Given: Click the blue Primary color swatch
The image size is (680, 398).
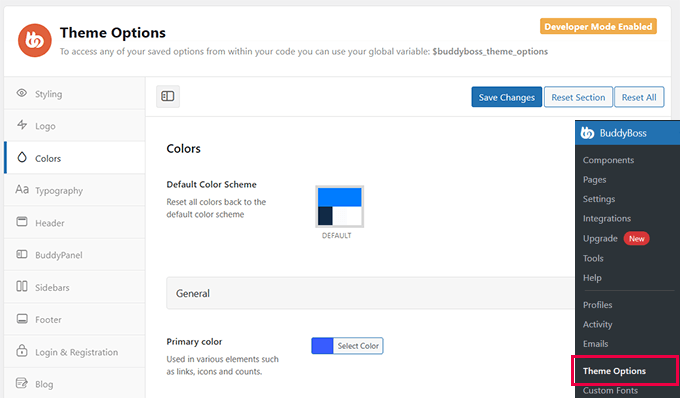Looking at the screenshot, I should (x=322, y=346).
